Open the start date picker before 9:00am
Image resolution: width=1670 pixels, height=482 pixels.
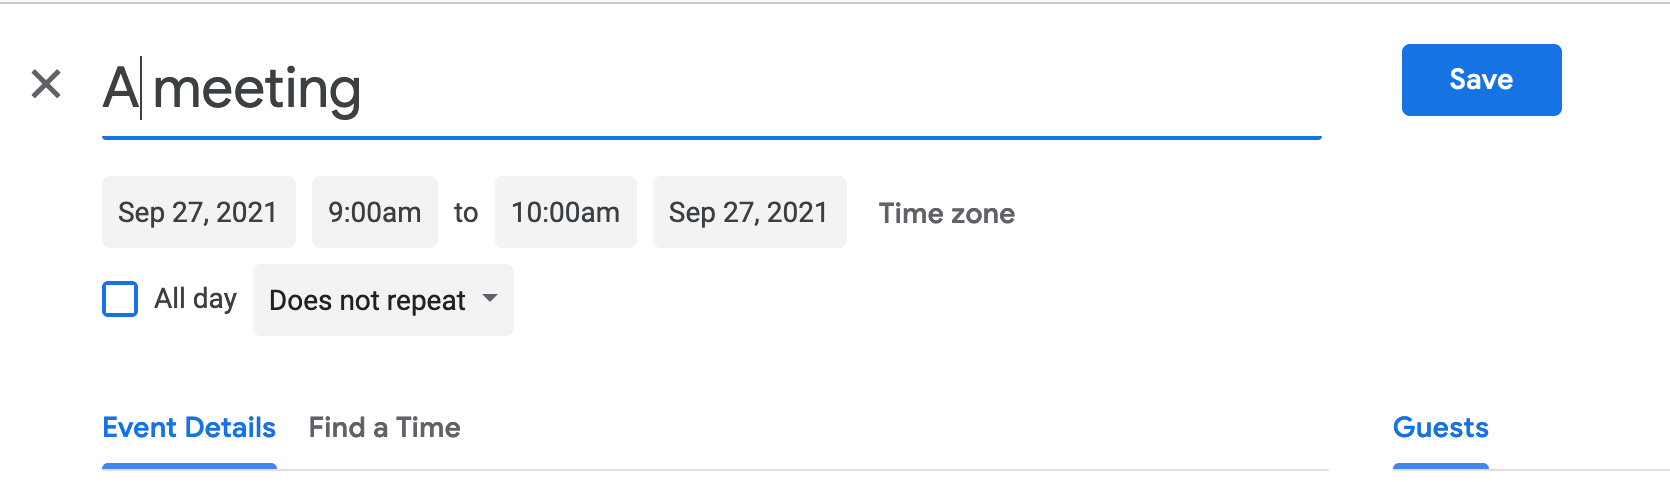tap(198, 212)
